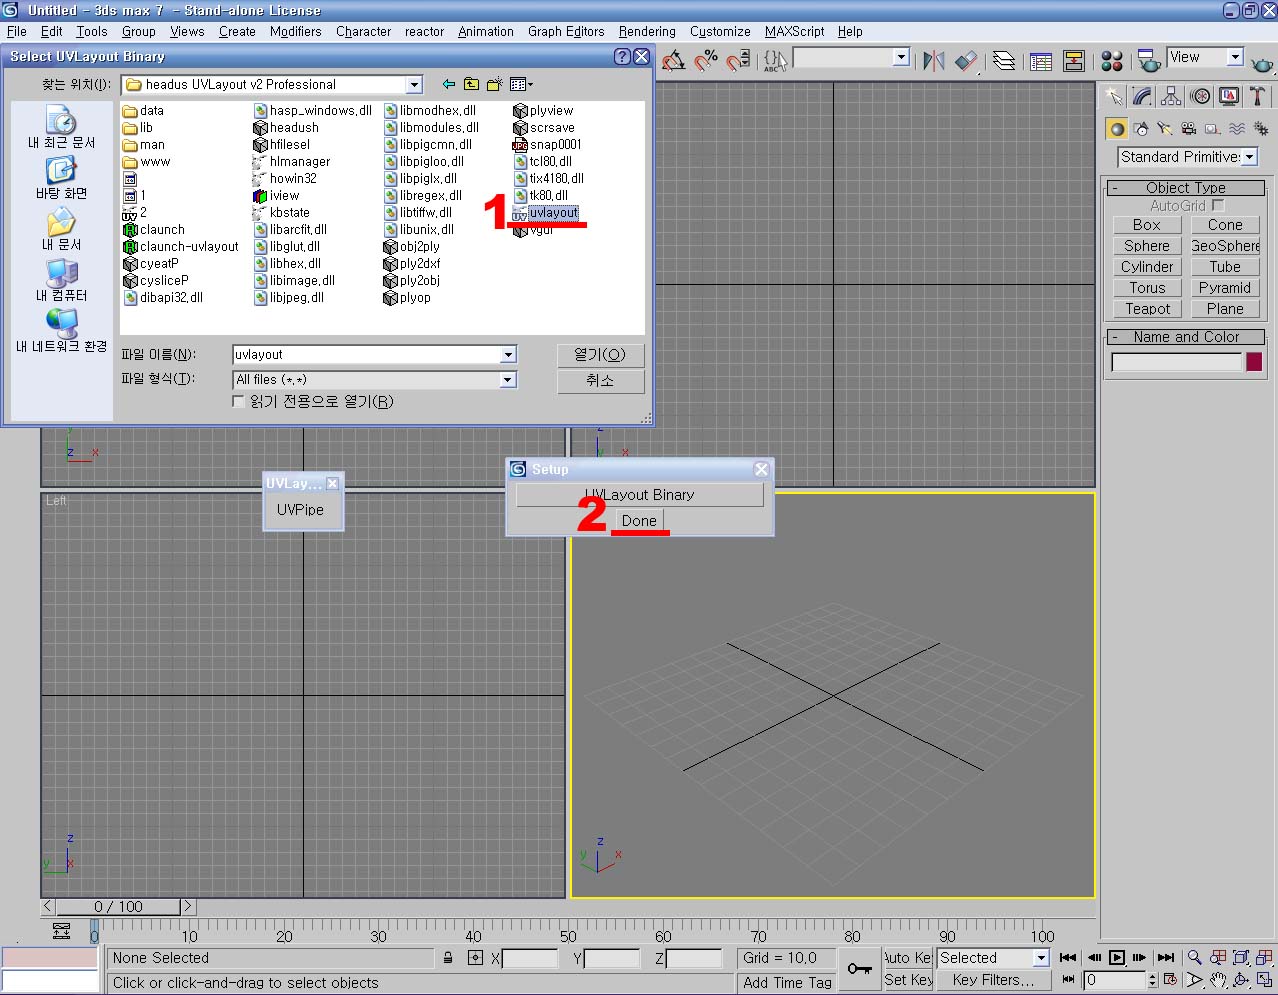Expand the Standard Primitives dropdown
This screenshot has height=995, width=1278.
tap(1249, 157)
